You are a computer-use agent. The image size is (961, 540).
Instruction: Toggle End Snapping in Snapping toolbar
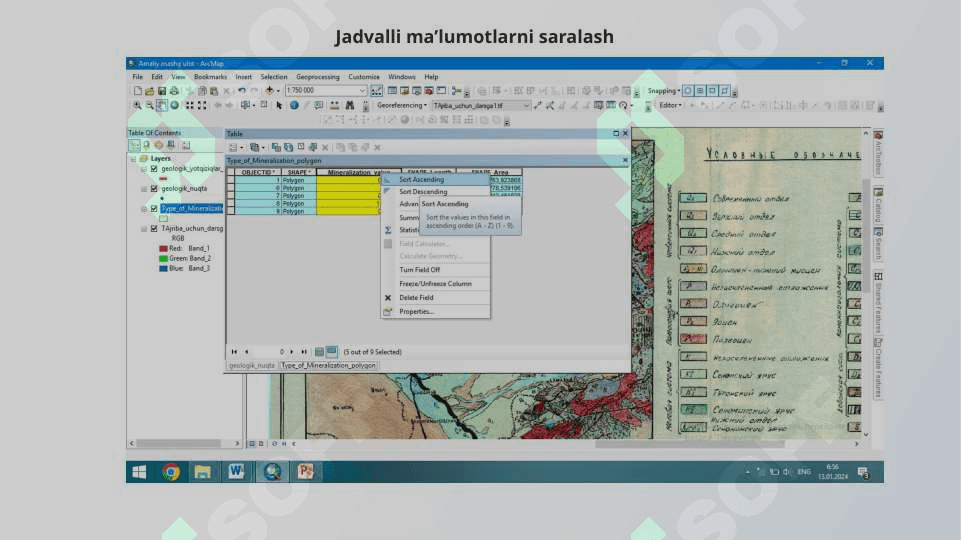pos(700,91)
